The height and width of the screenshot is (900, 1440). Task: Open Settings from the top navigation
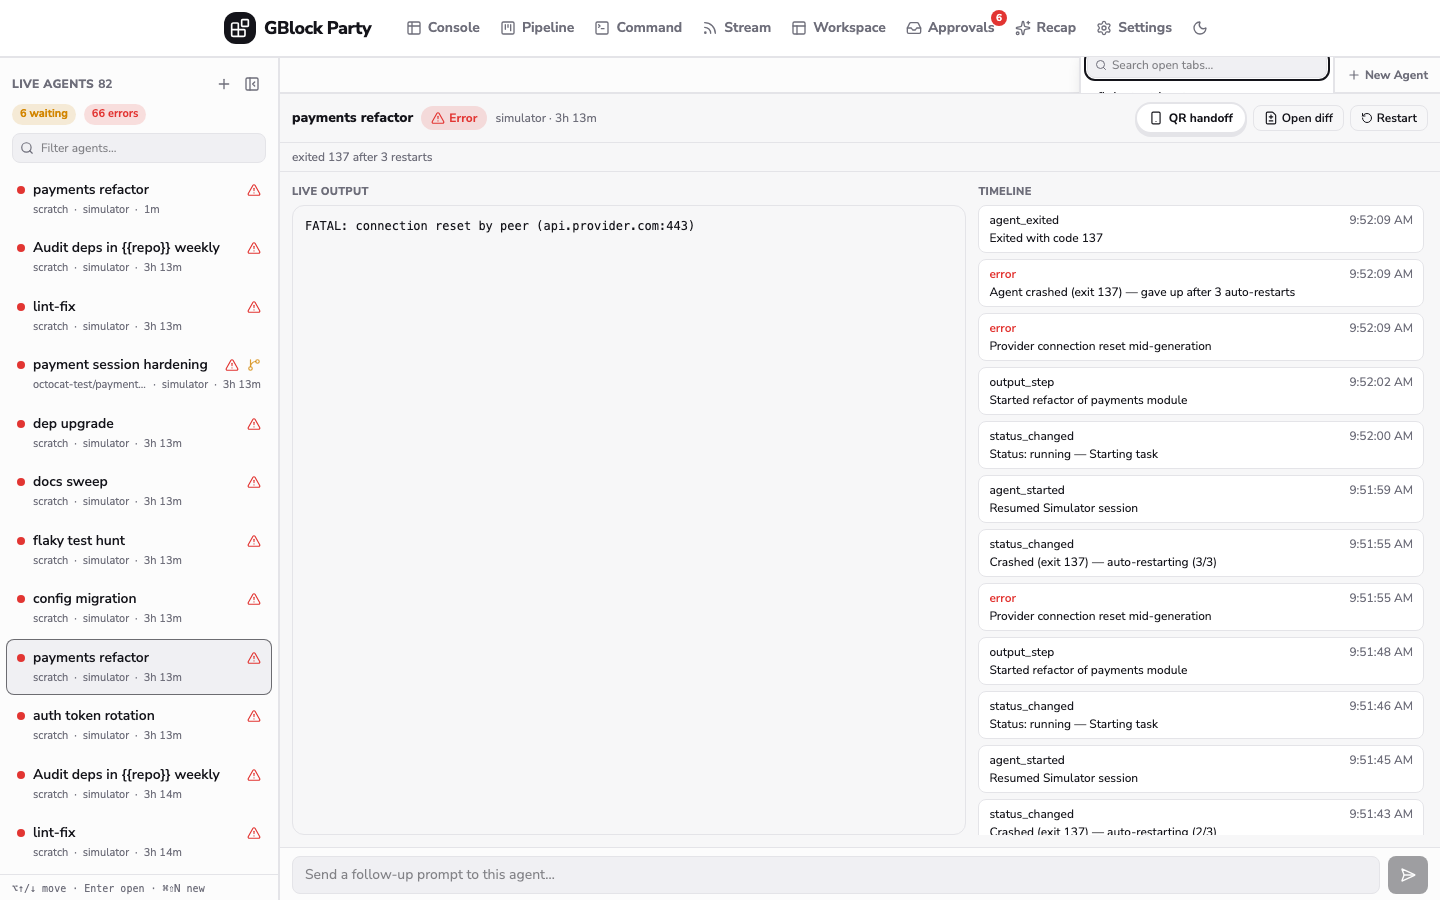(x=1134, y=28)
